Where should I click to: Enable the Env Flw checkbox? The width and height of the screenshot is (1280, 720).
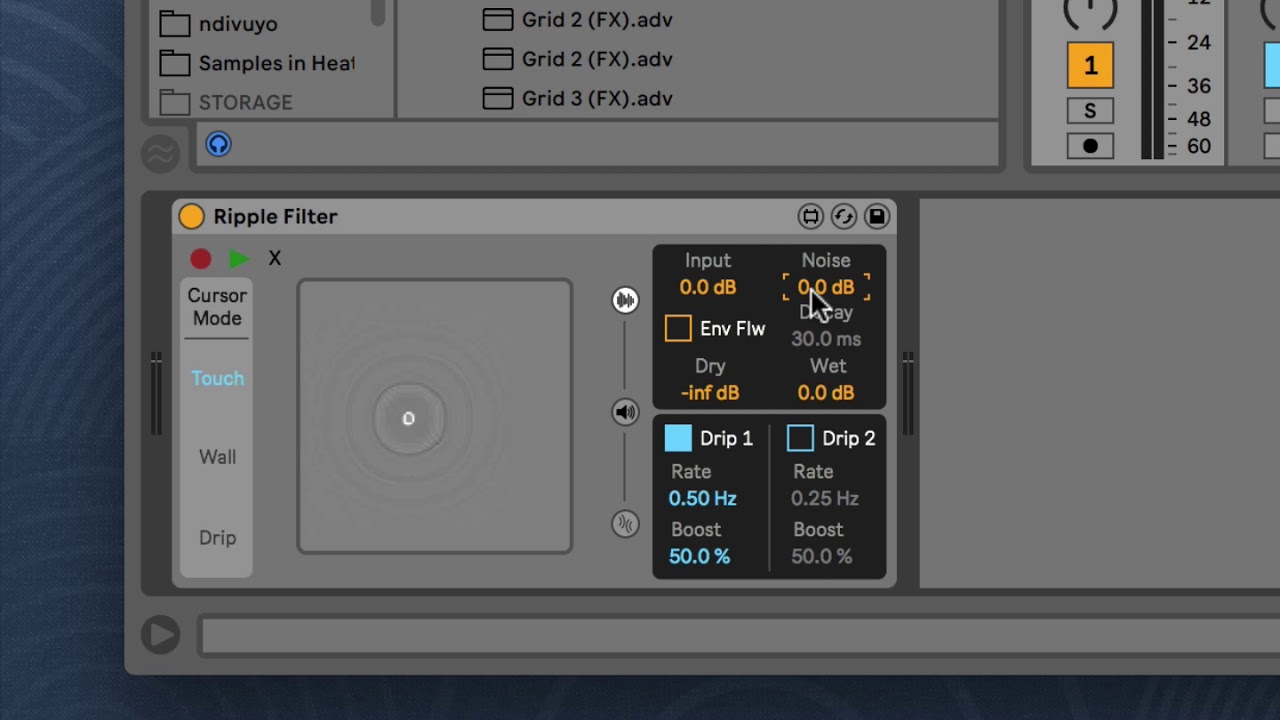(x=678, y=329)
